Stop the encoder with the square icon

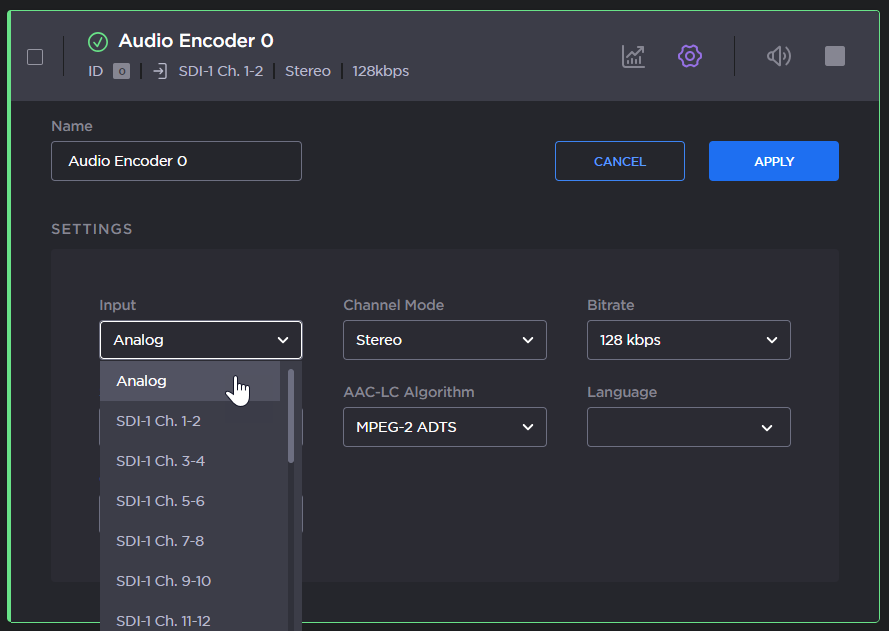point(835,56)
